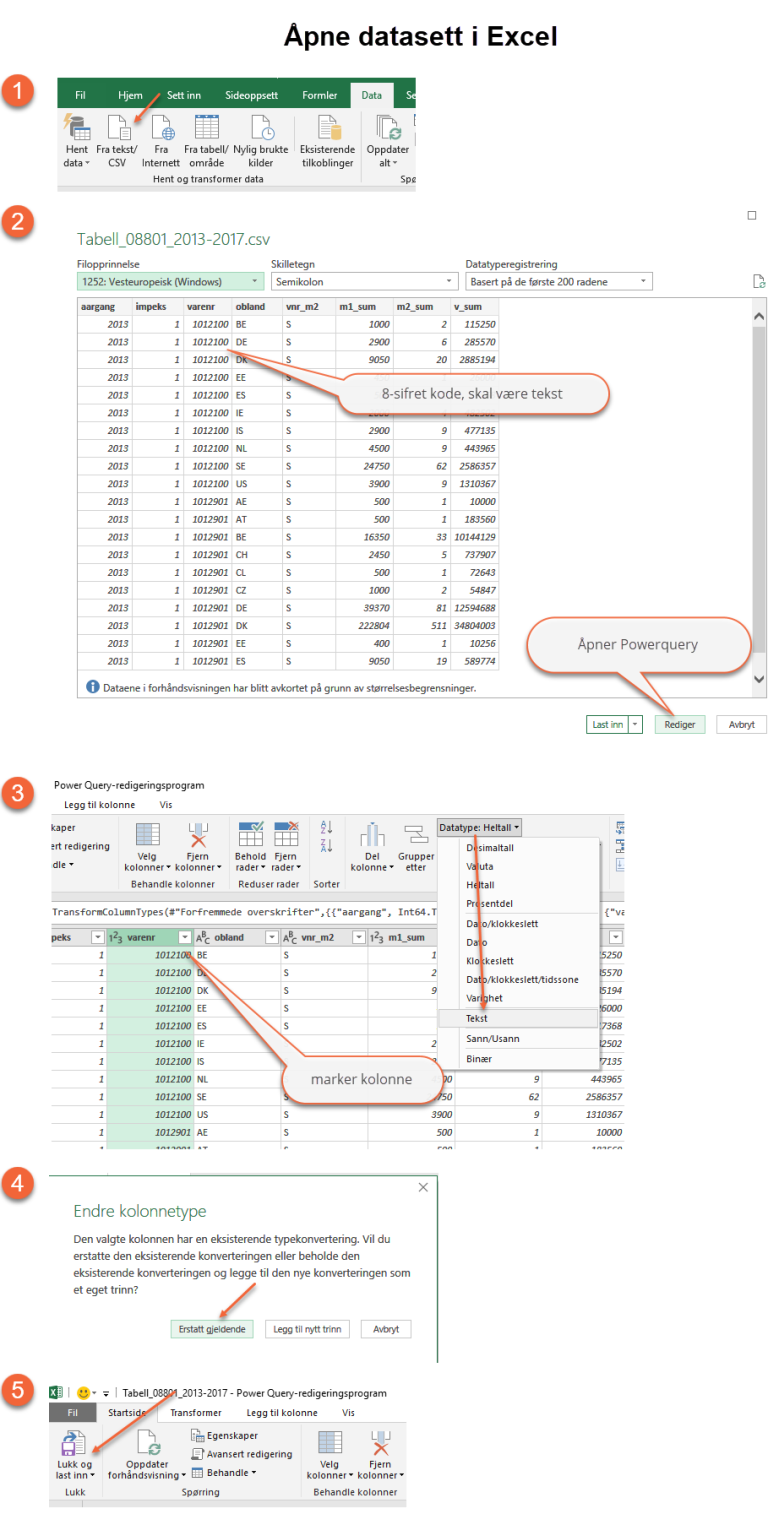This screenshot has height=1514, width=768.
Task: Click the smiley feedback icon
Action: click(x=83, y=1392)
